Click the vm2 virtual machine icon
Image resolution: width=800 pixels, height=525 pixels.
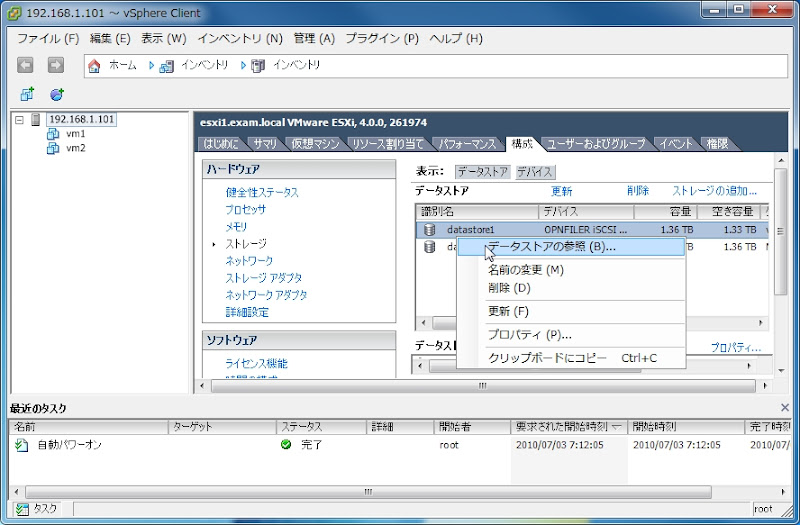[53, 148]
